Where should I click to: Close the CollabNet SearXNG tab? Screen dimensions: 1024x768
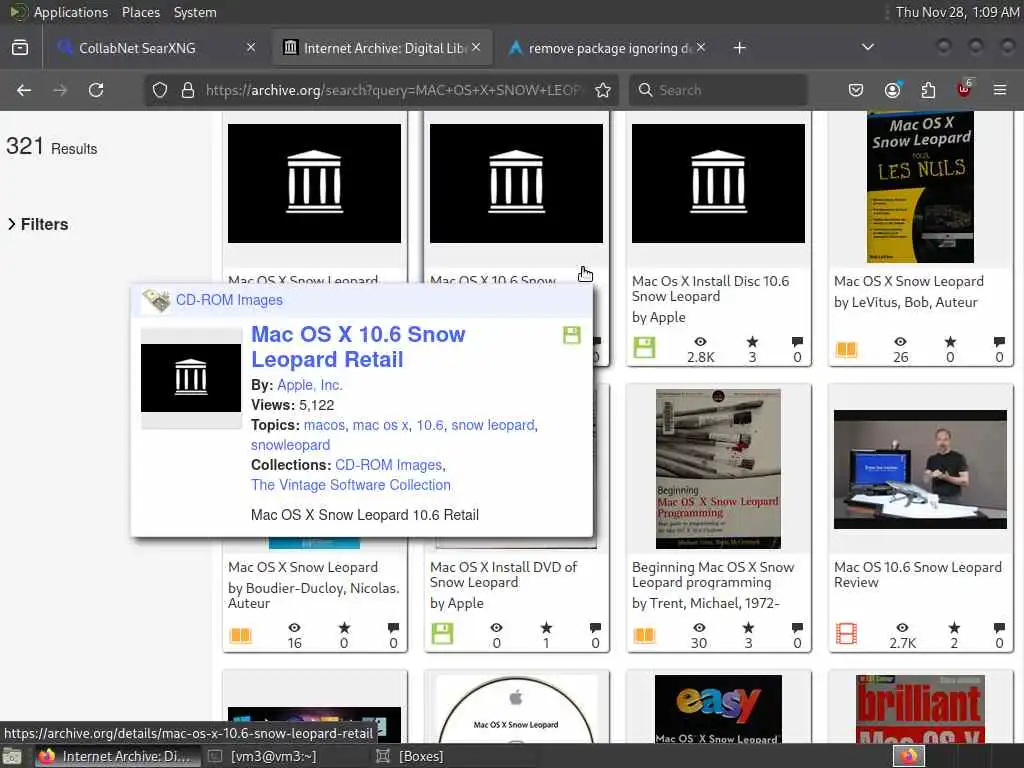251,47
